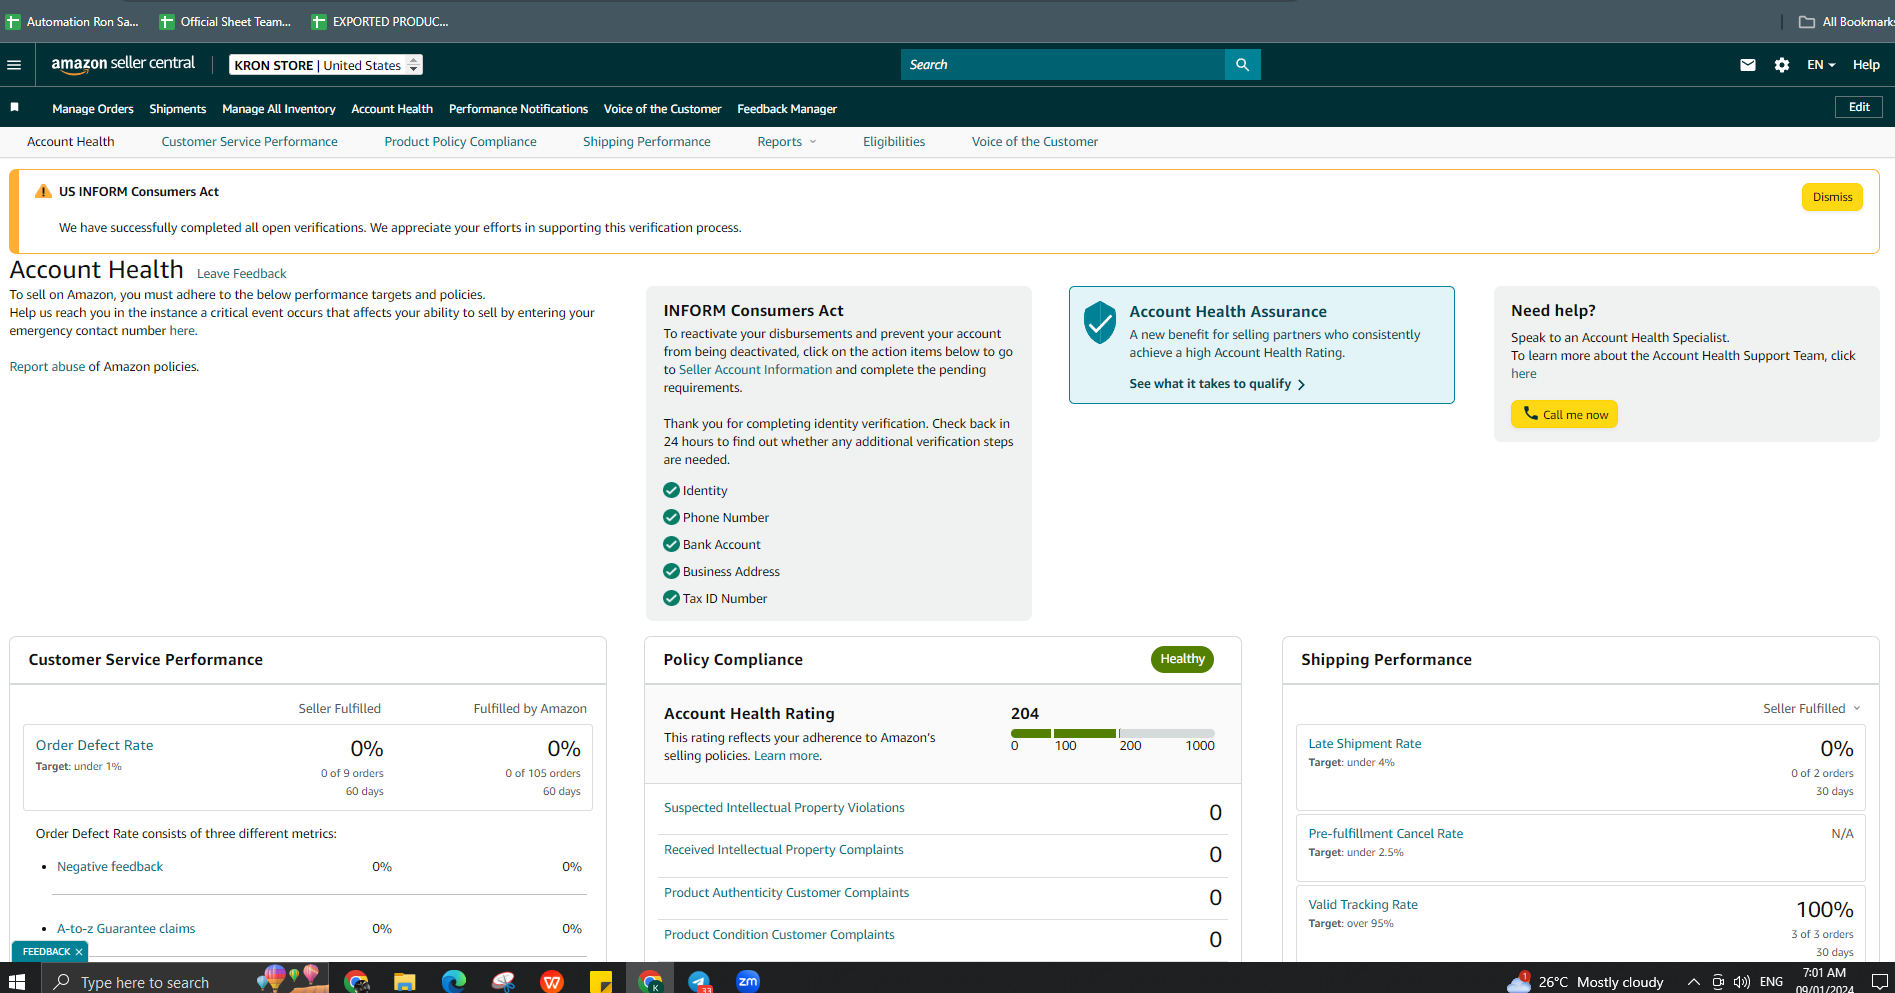The image size is (1895, 993).
Task: Show hidden system tray icons
Action: (x=1693, y=982)
